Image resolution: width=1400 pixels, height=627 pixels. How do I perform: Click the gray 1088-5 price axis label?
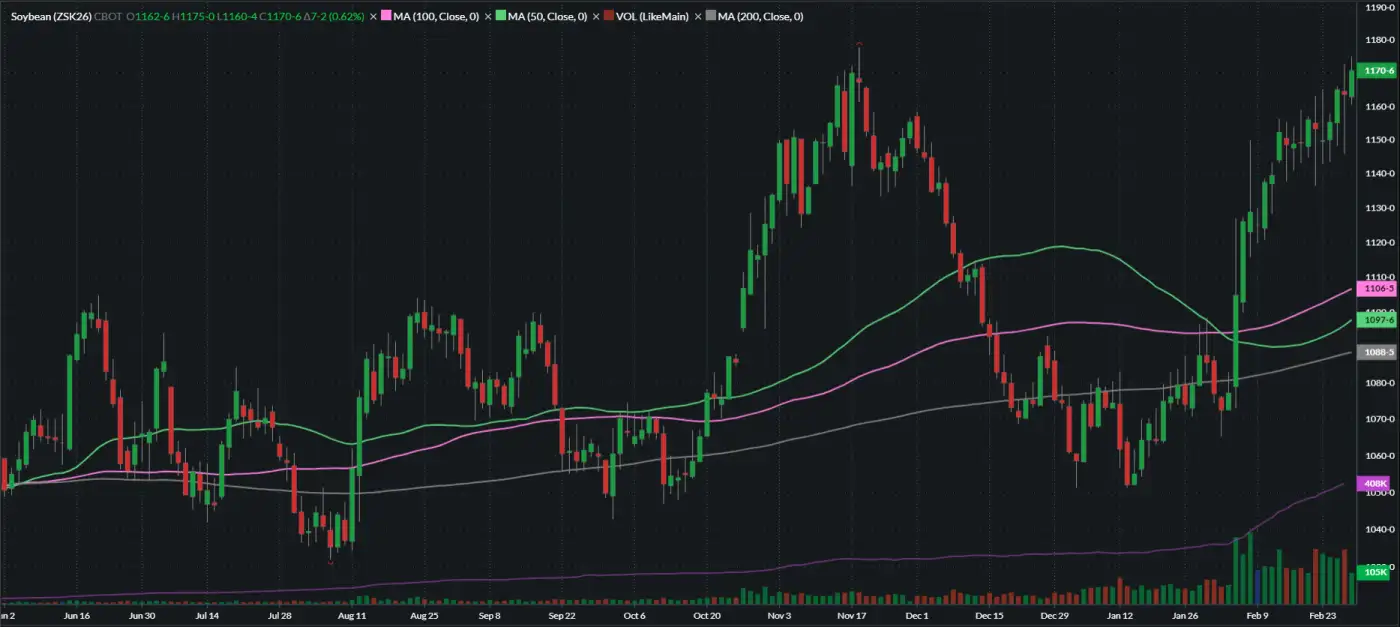[x=1379, y=352]
